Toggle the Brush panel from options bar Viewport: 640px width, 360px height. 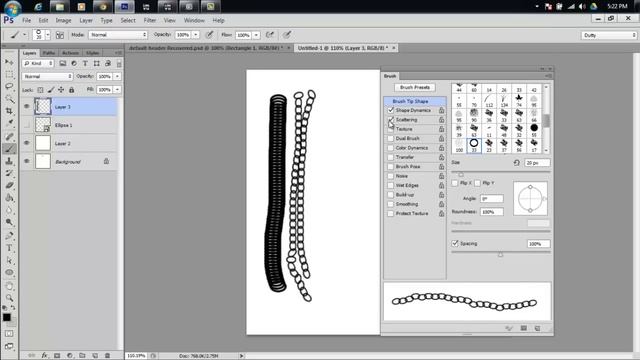pyautogui.click(x=60, y=35)
